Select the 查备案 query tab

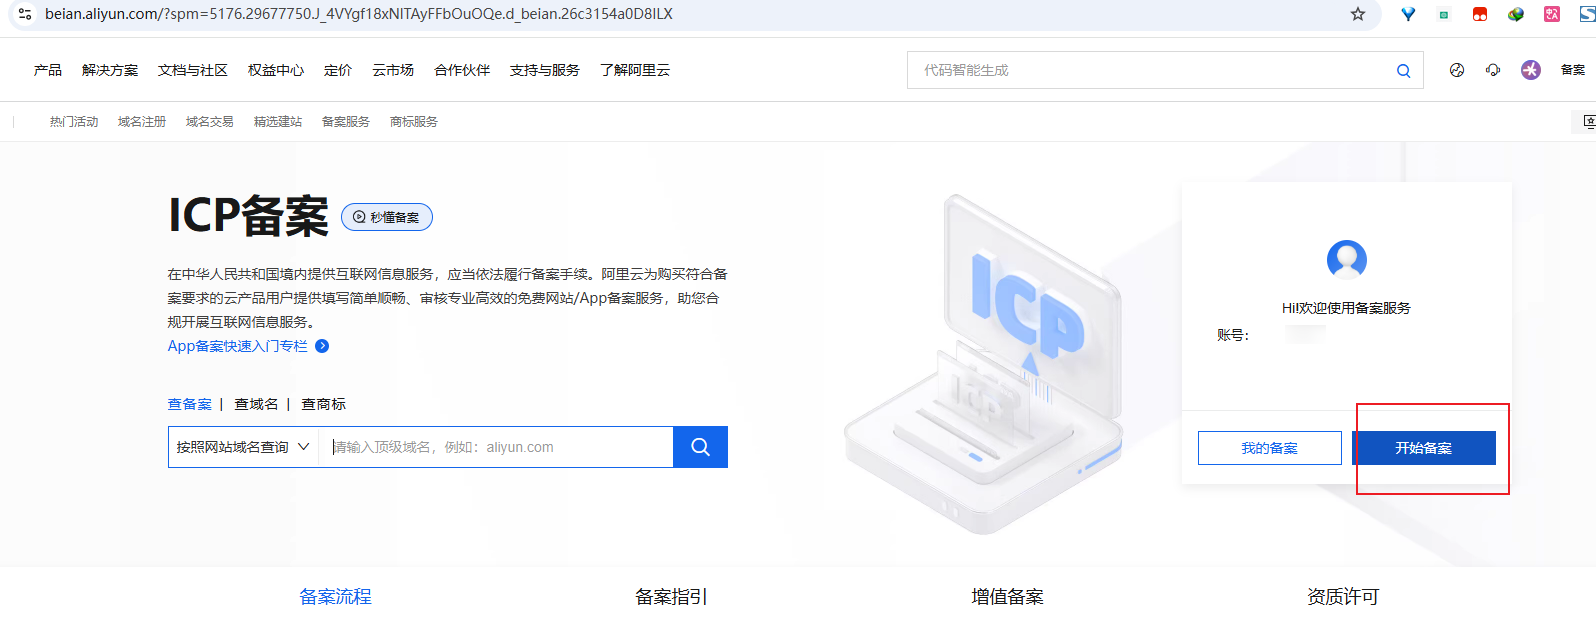pyautogui.click(x=190, y=404)
